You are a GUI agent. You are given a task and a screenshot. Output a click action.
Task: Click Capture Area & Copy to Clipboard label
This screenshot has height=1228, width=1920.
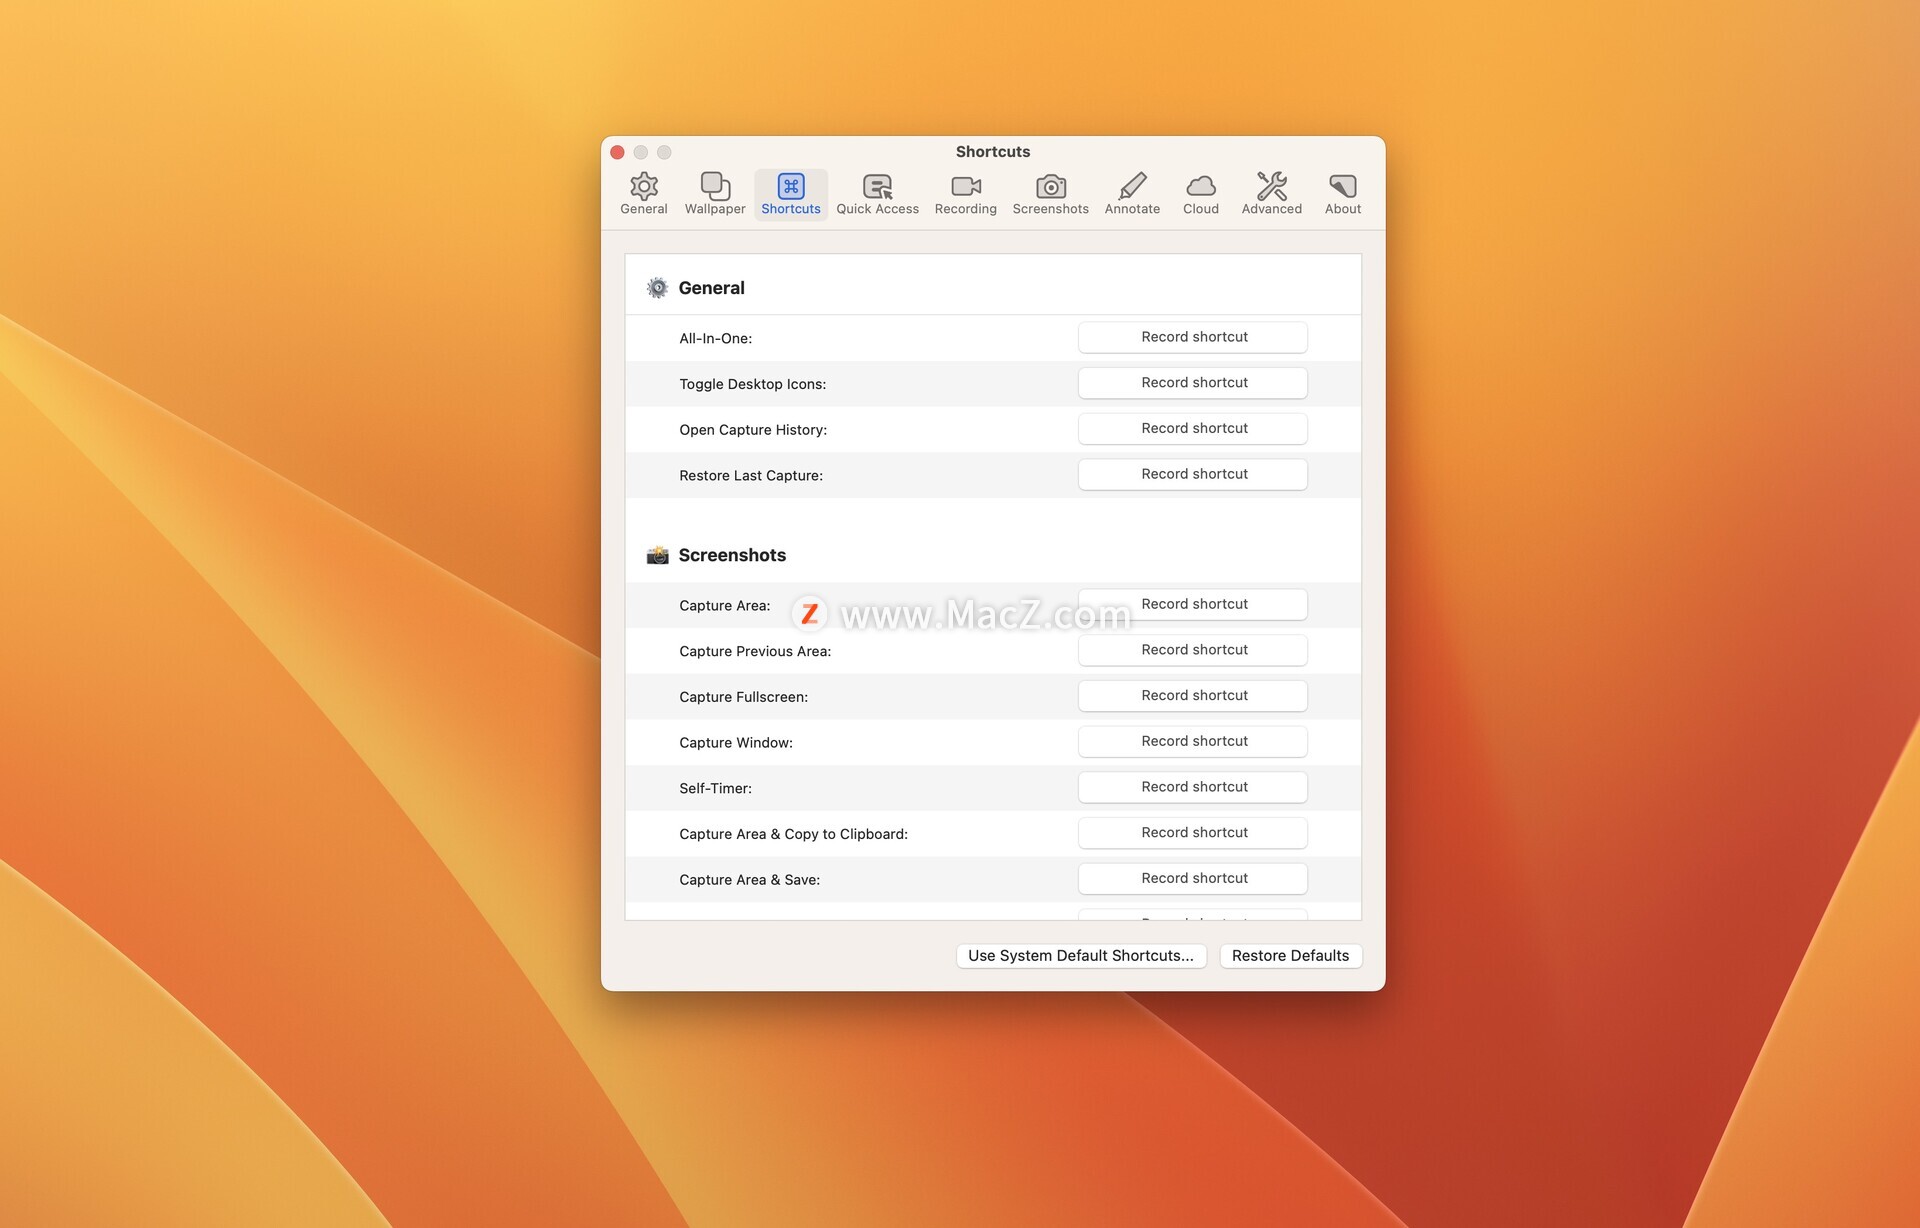(793, 834)
